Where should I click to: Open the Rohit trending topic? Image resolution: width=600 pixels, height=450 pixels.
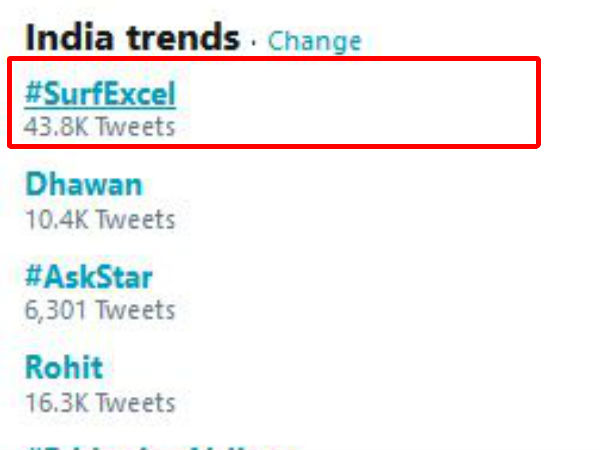coord(64,366)
